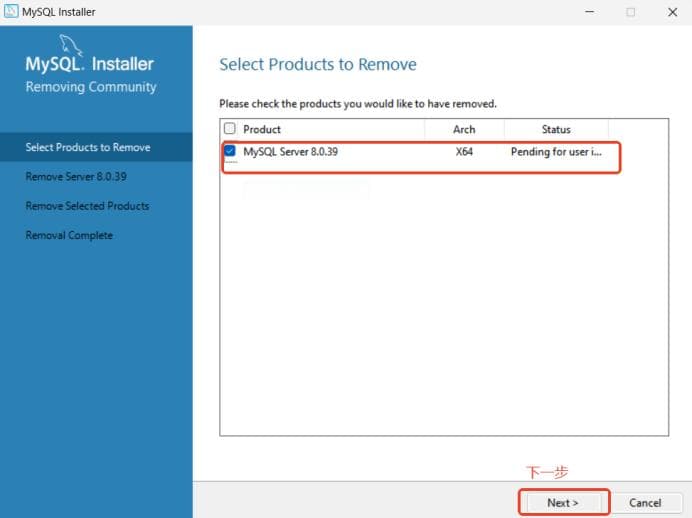
Task: Toggle the select-all Product header checkbox
Action: [229, 128]
